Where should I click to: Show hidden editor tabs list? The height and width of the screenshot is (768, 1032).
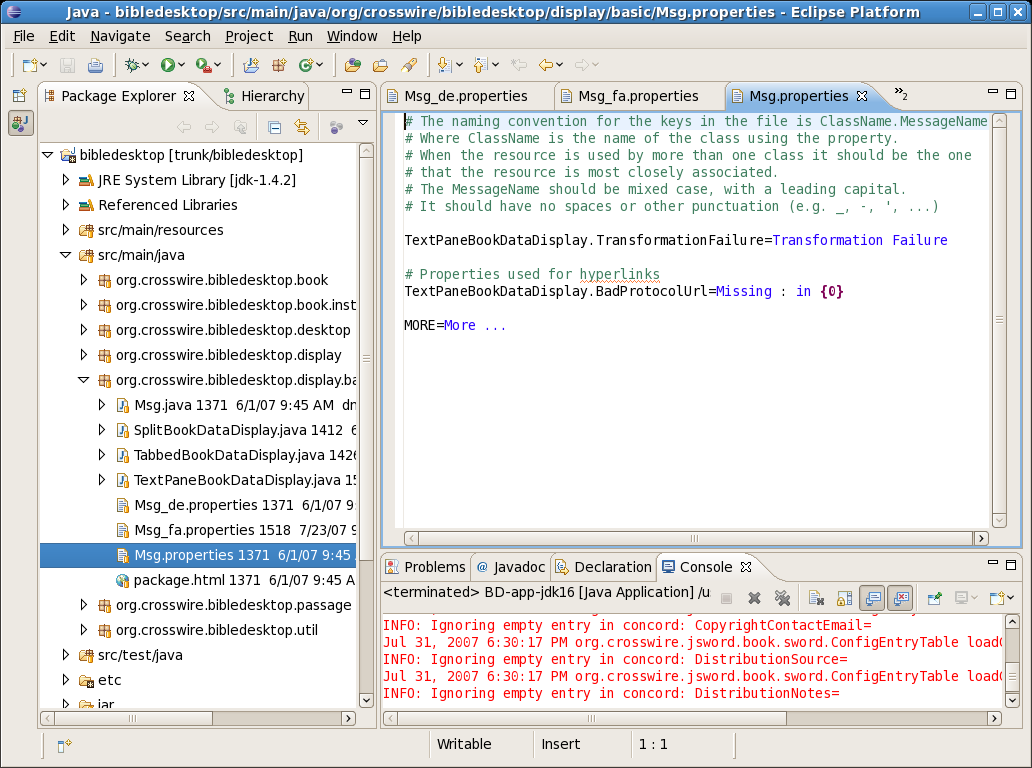[901, 95]
